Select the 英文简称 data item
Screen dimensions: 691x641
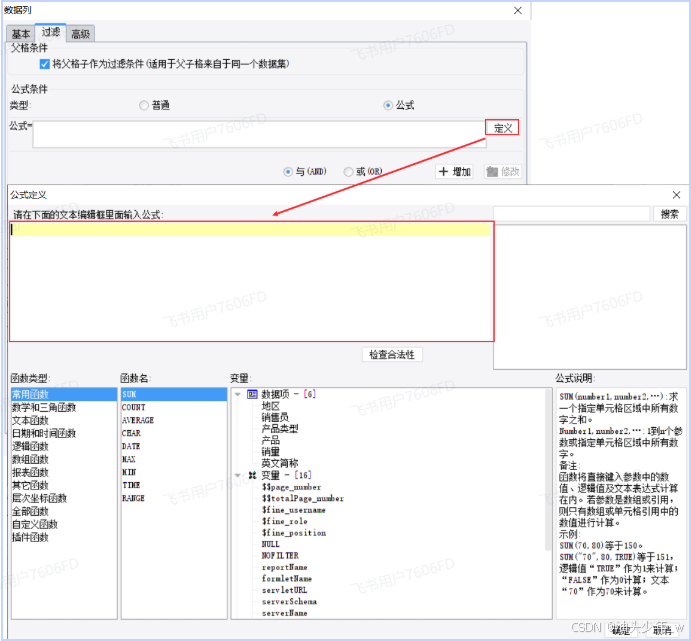point(280,463)
